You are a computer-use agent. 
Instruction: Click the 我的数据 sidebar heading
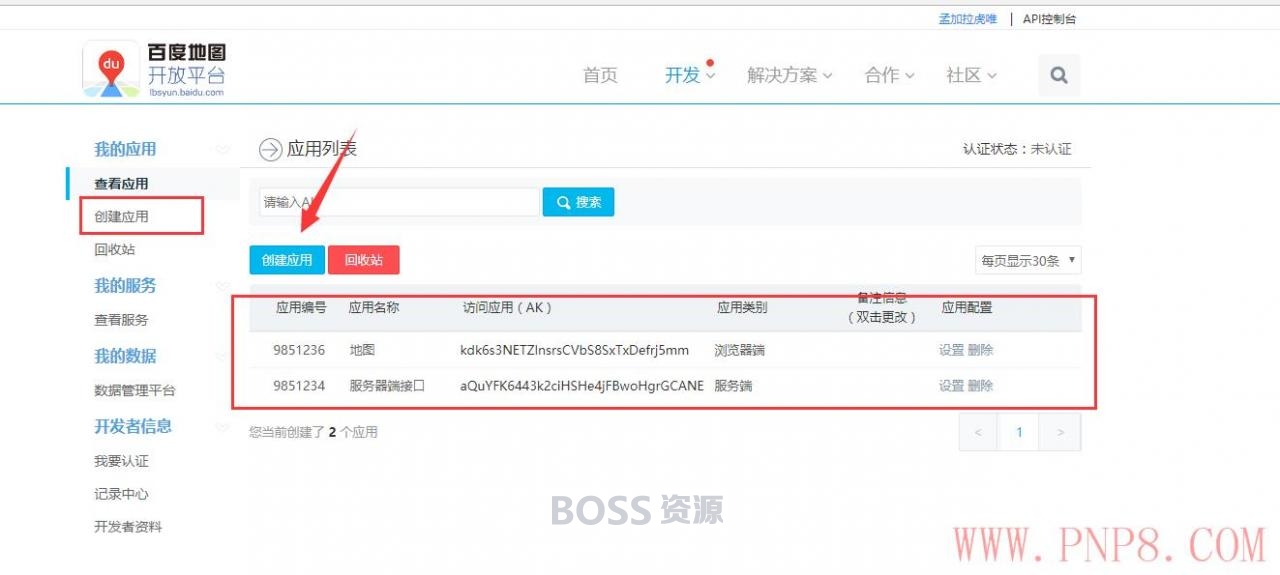point(125,355)
